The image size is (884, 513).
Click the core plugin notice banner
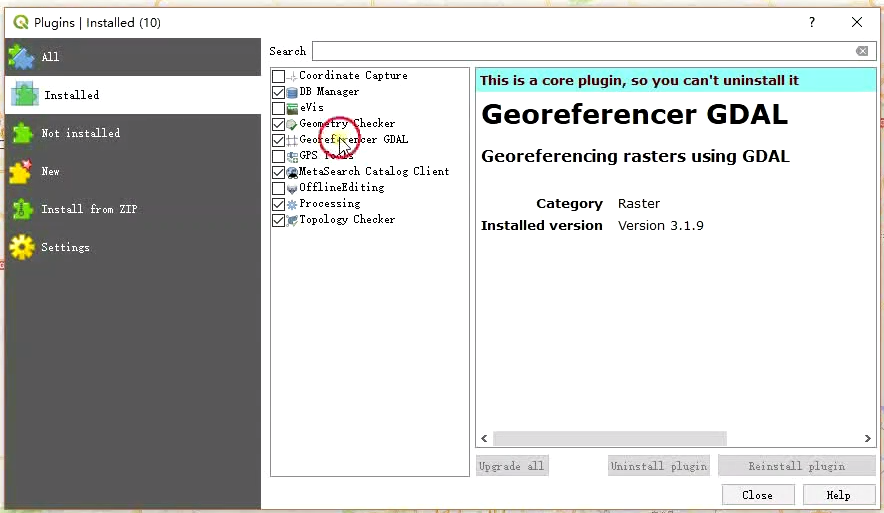(676, 81)
